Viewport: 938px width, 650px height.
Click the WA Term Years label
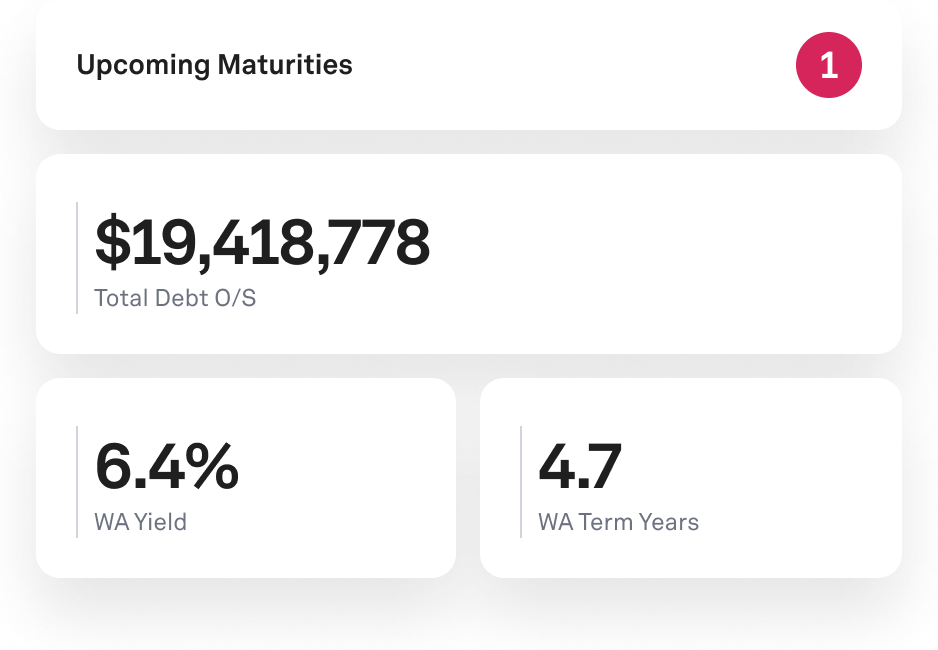pos(618,521)
